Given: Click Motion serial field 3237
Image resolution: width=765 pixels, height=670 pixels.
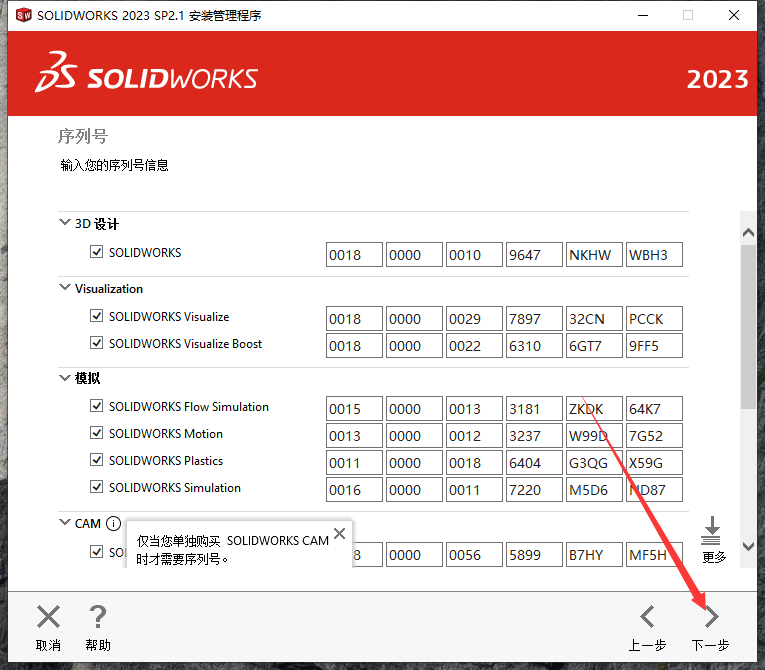Looking at the screenshot, I should (x=534, y=435).
